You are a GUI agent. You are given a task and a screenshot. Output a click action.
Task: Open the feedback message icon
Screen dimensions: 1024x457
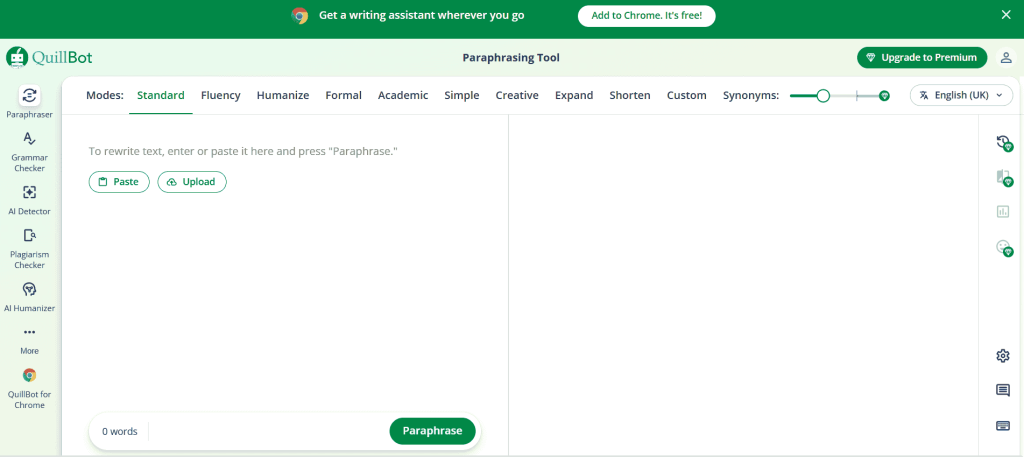(x=1002, y=390)
